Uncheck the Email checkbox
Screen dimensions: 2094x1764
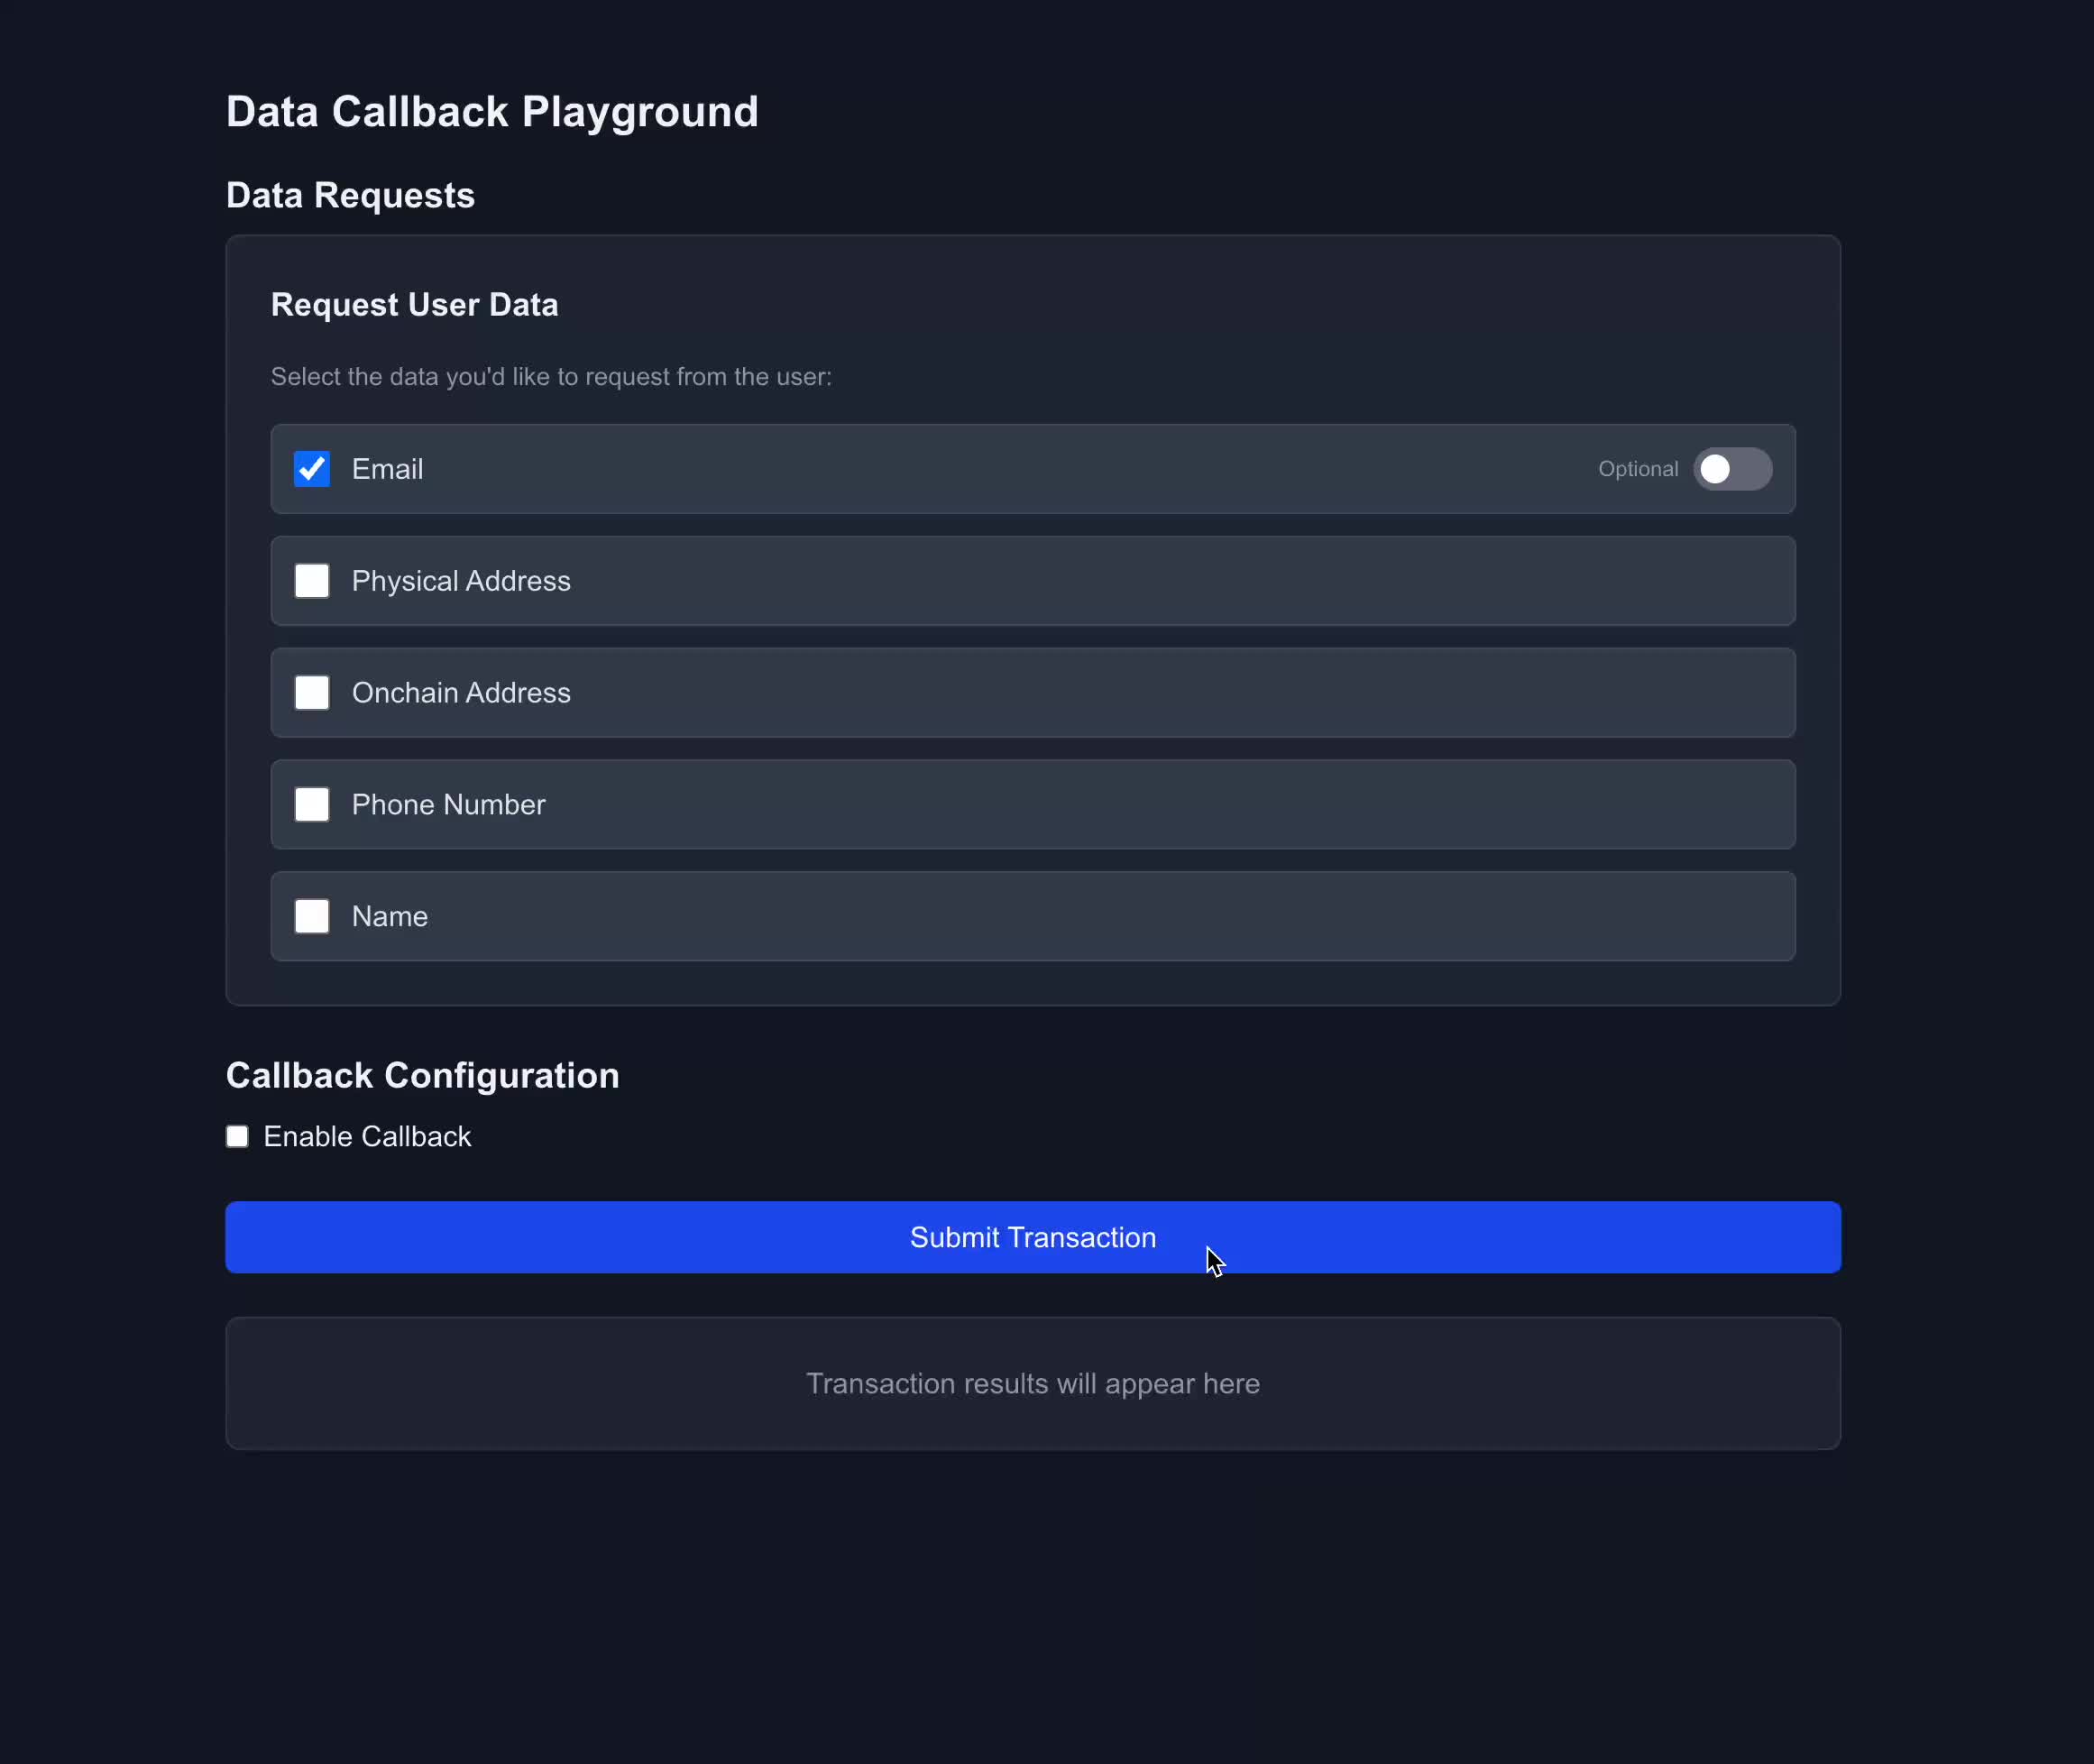[312, 469]
